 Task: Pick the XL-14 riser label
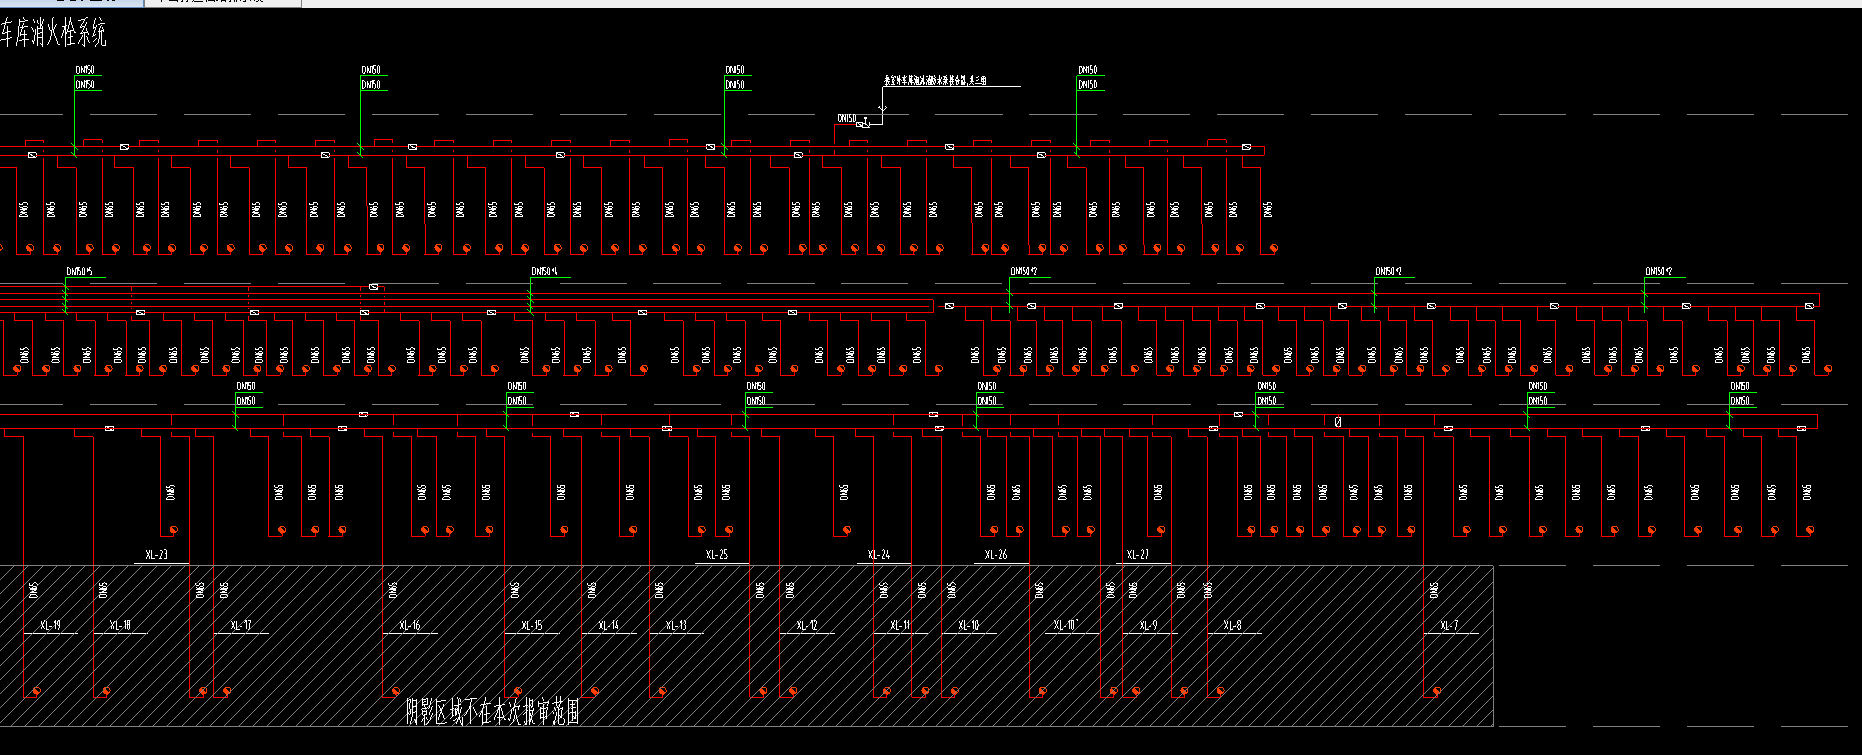click(609, 626)
